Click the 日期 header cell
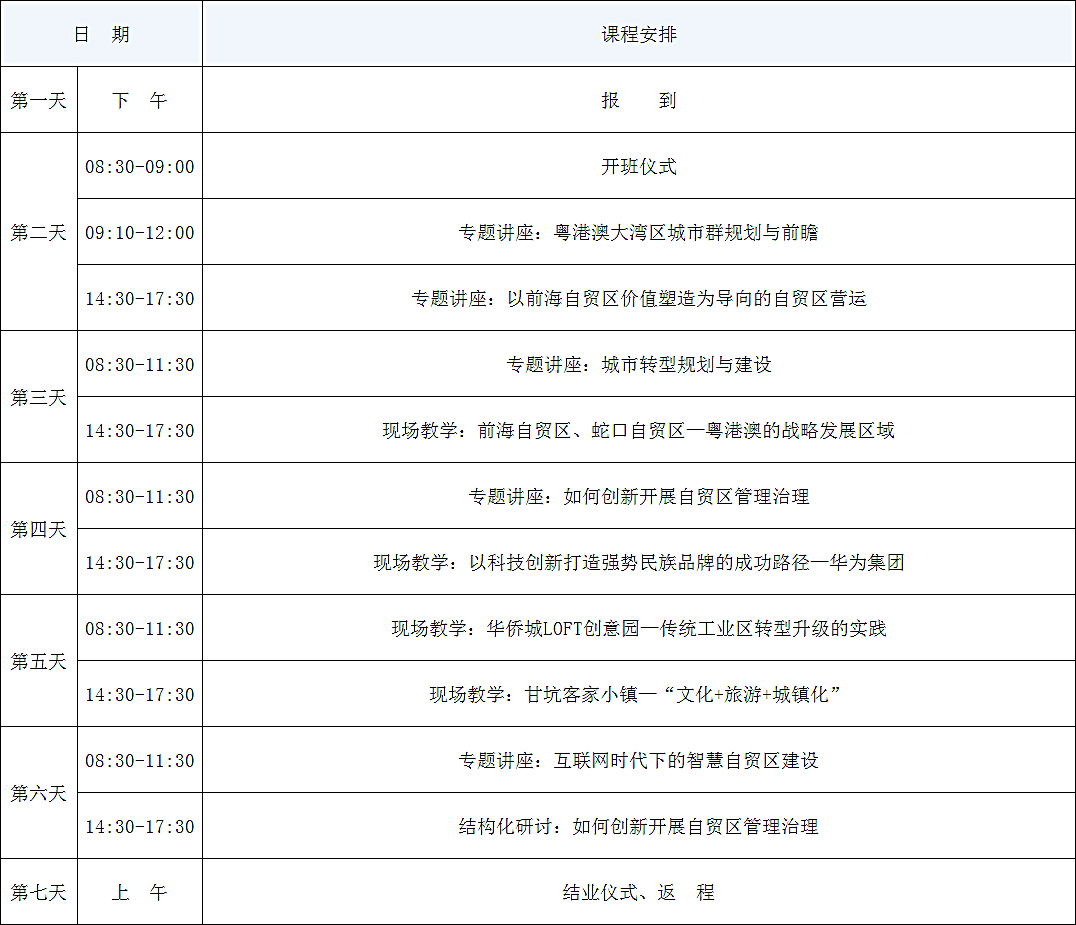1076x925 pixels. pyautogui.click(x=102, y=34)
